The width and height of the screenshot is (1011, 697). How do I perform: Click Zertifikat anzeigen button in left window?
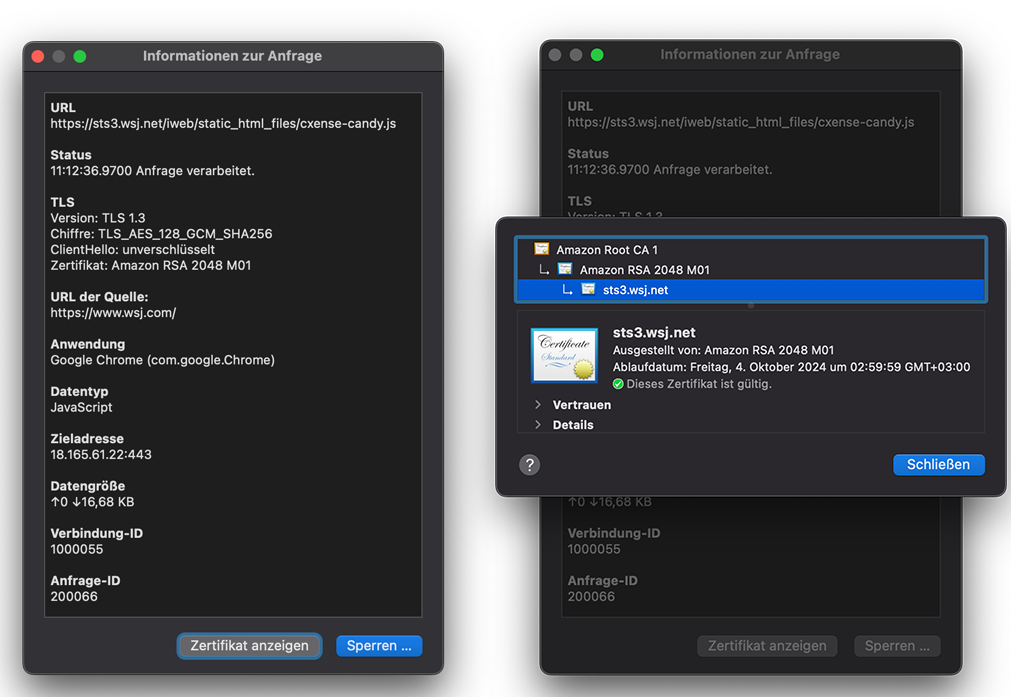coord(250,645)
